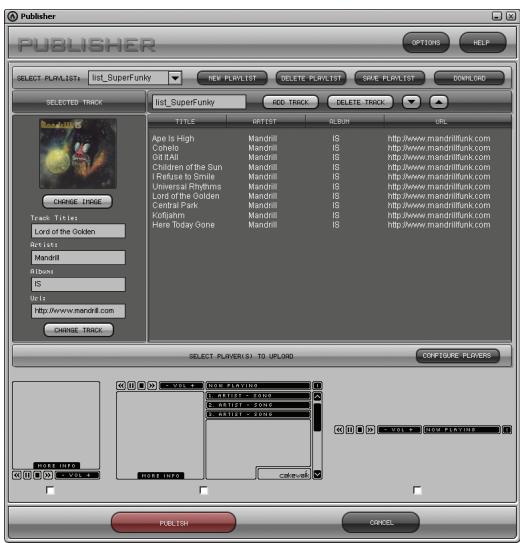This screenshot has width=520, height=543.
Task: Click stop on the small square player preview
Action: (x=37, y=475)
